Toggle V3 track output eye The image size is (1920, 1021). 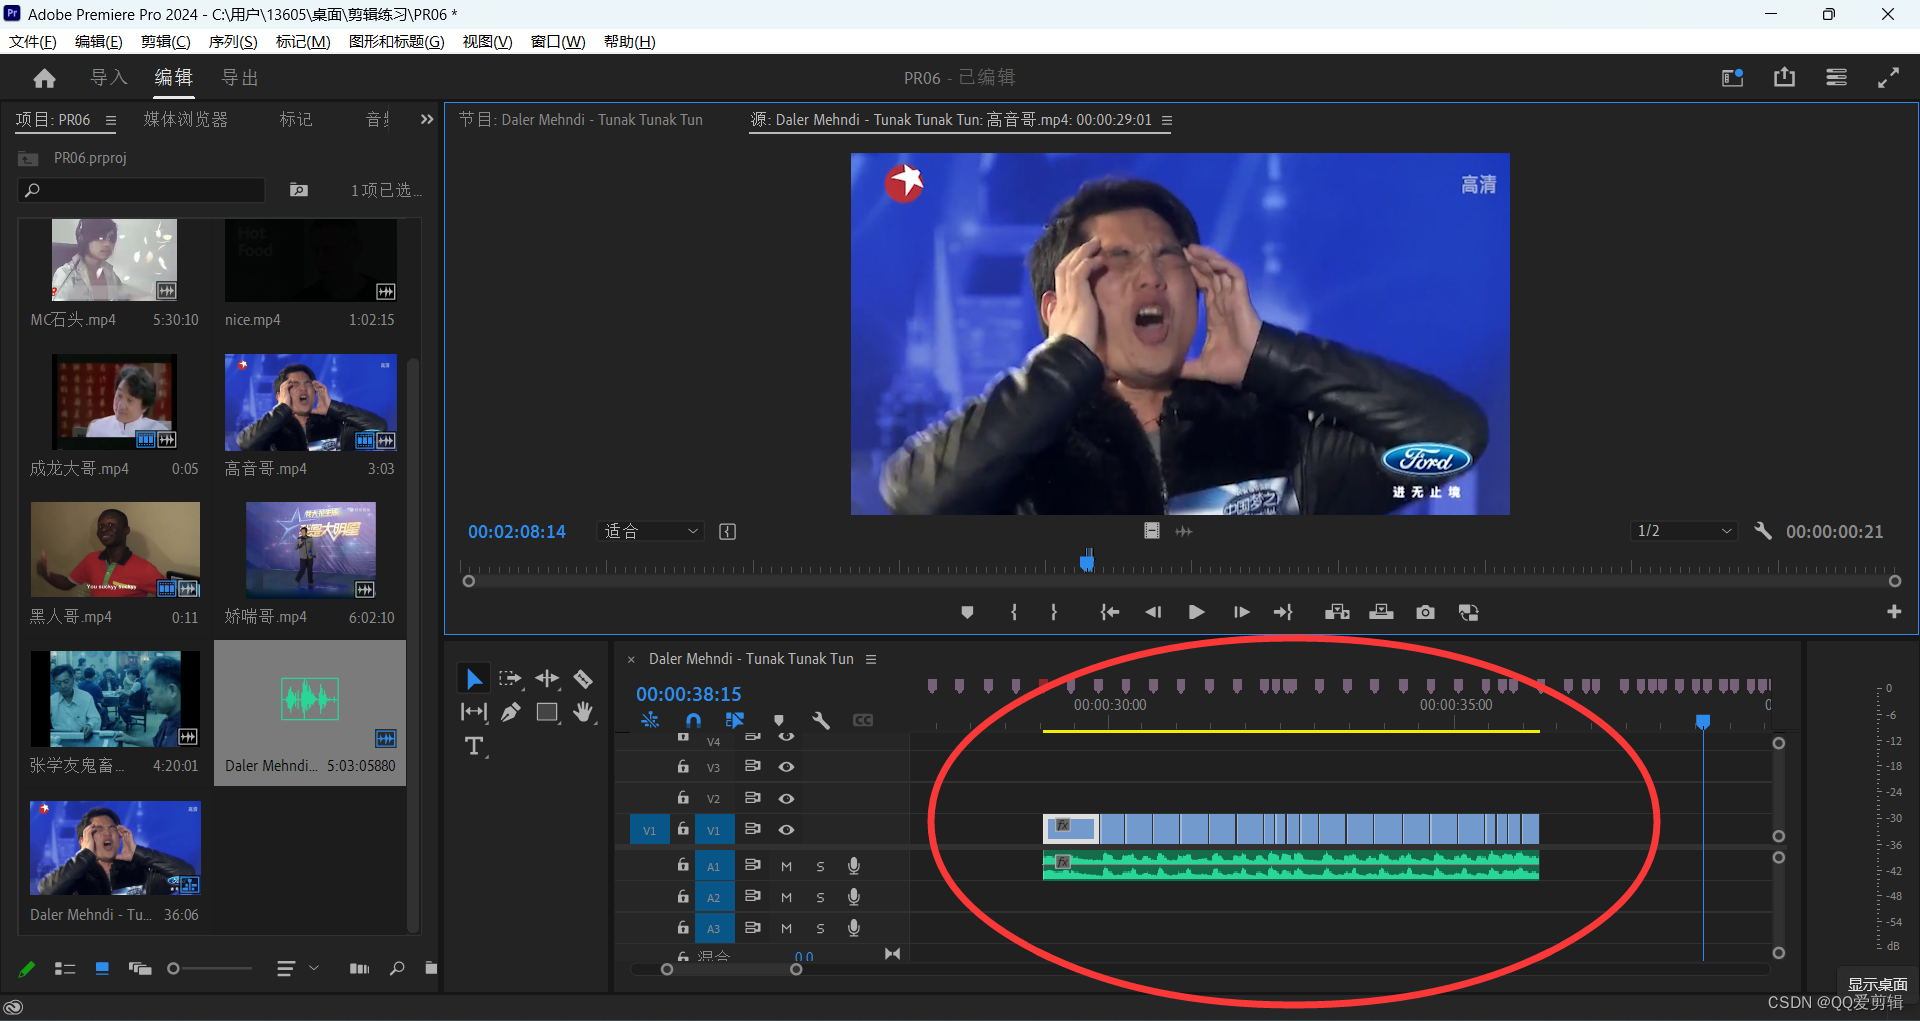click(787, 767)
